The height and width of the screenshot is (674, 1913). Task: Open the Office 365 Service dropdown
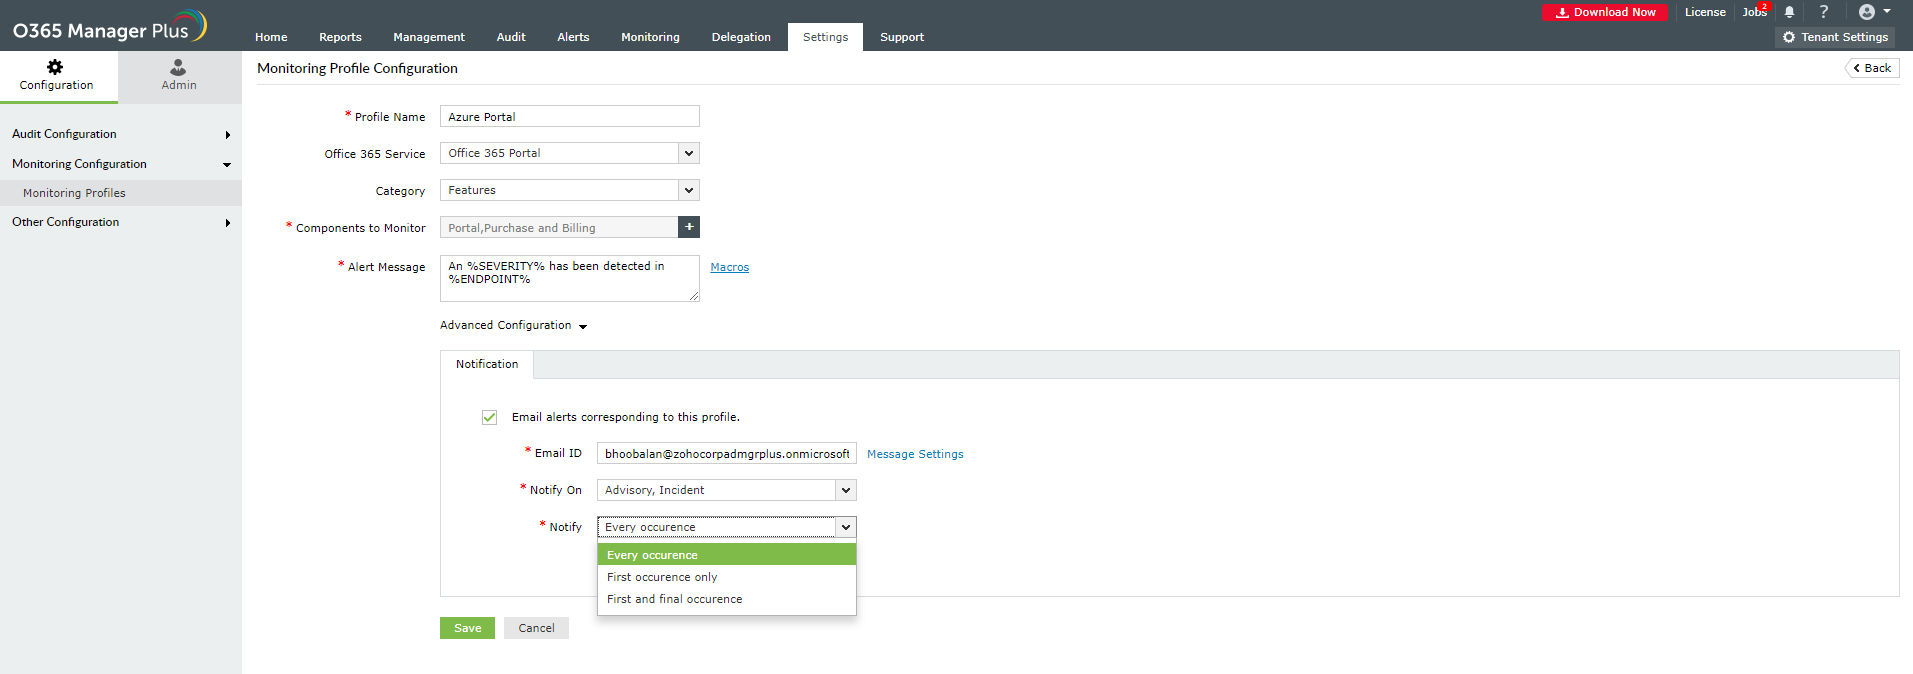click(569, 153)
